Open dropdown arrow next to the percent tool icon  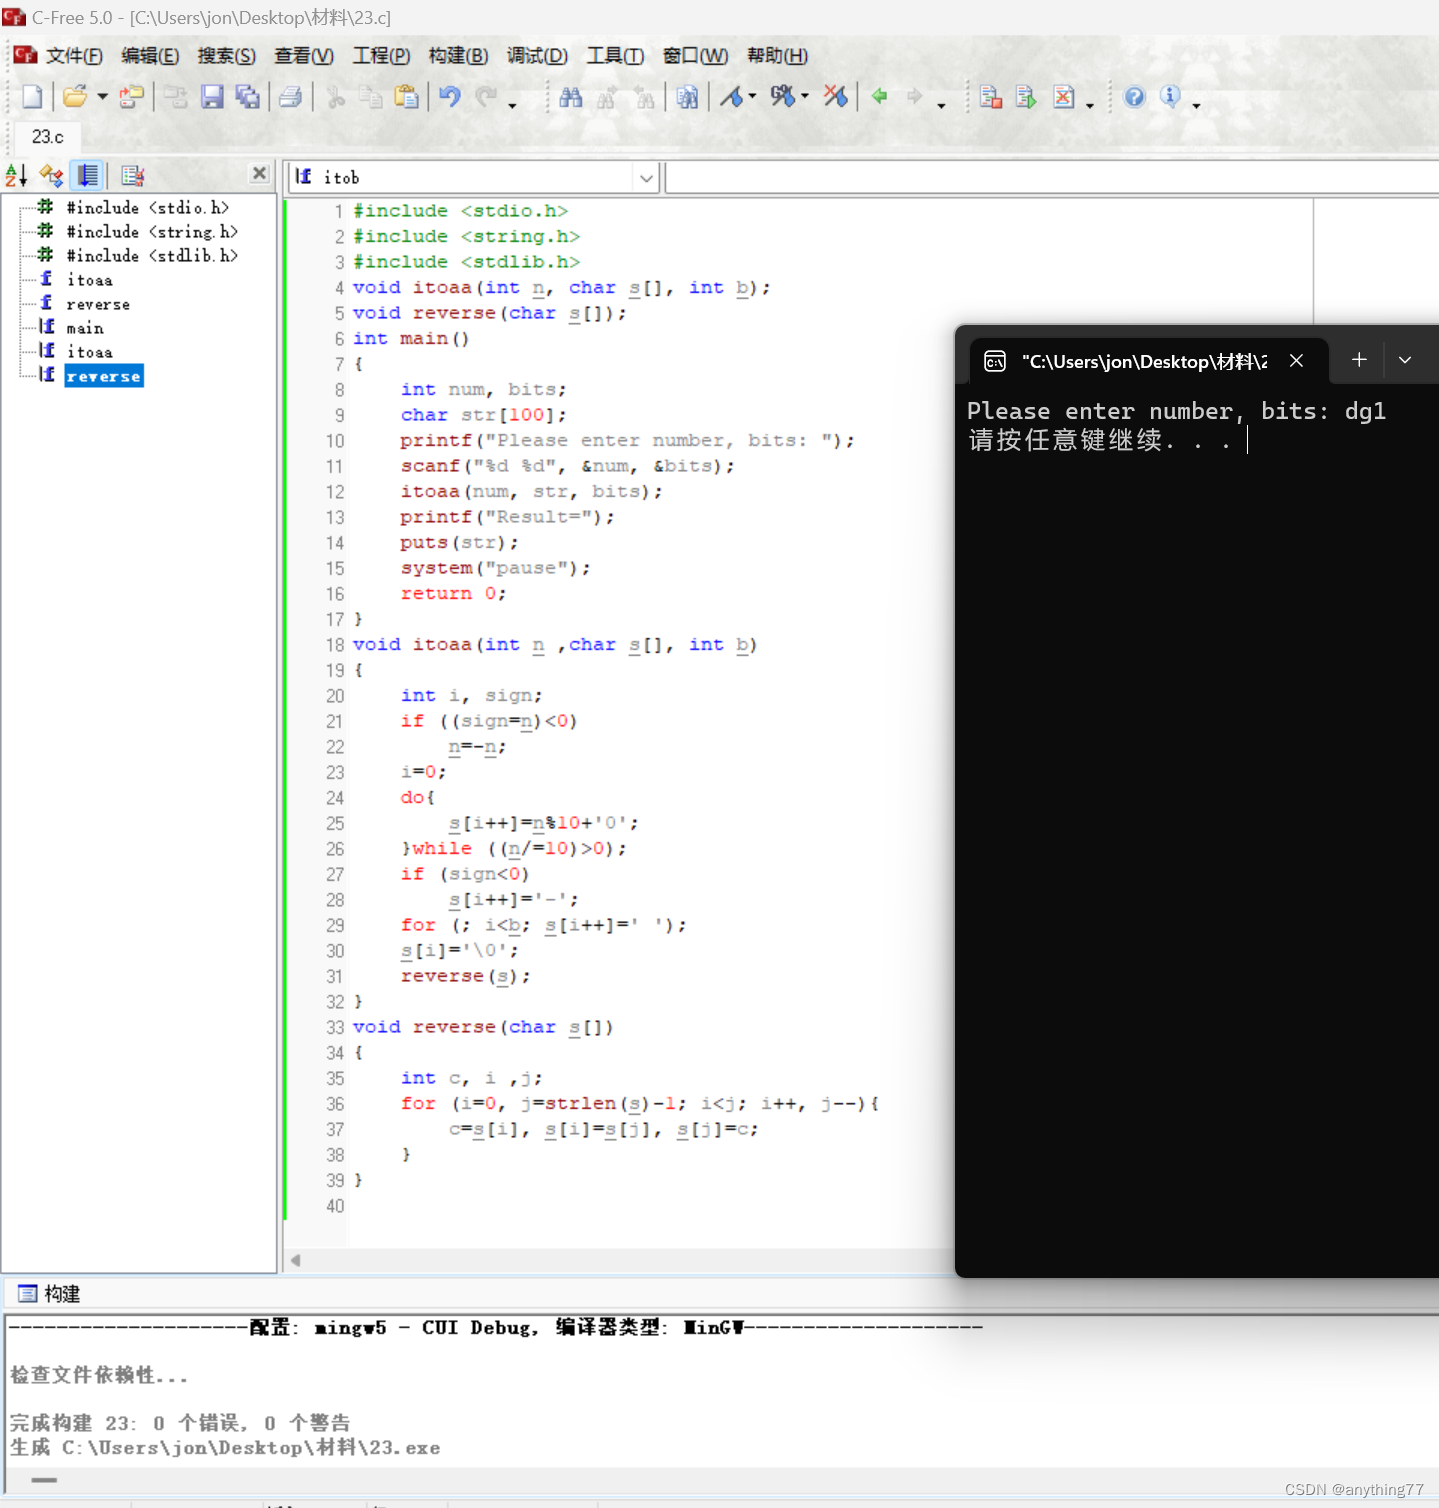804,97
